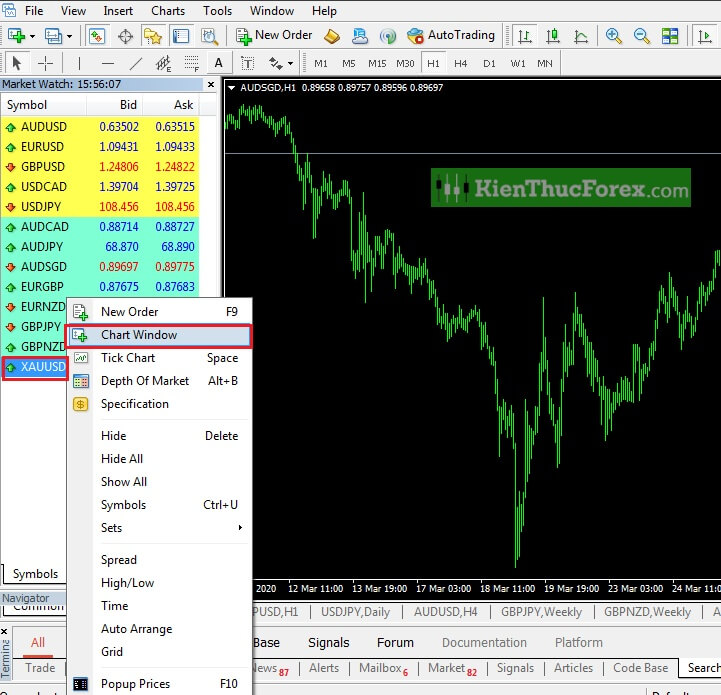
Task: Switch chart to candlesticks mode
Action: [x=553, y=35]
